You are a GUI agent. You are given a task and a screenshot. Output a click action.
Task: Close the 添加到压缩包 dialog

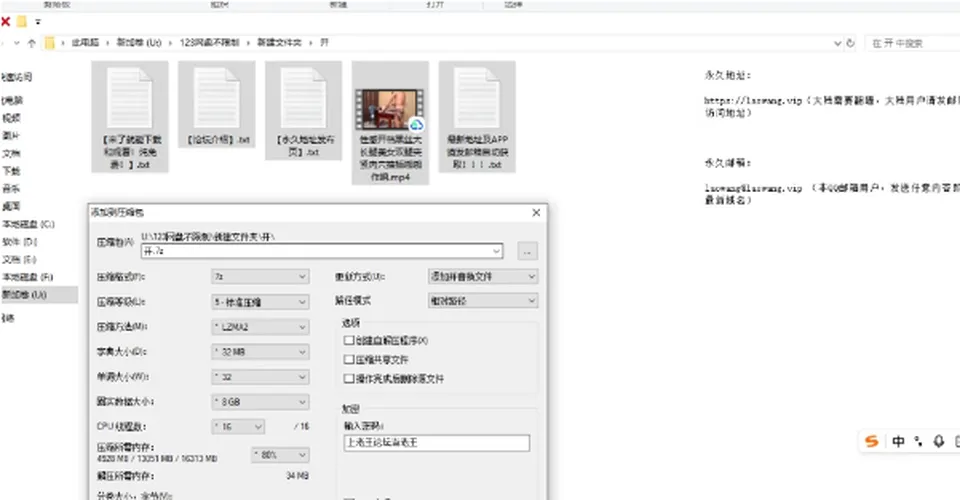(x=536, y=212)
